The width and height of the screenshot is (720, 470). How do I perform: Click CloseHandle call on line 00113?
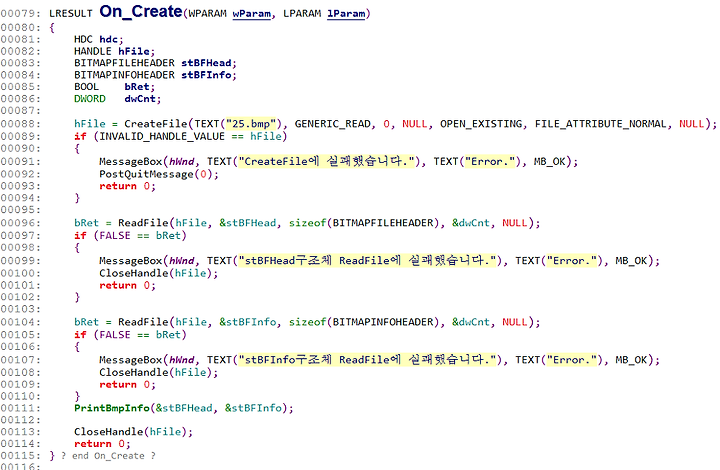click(x=108, y=432)
